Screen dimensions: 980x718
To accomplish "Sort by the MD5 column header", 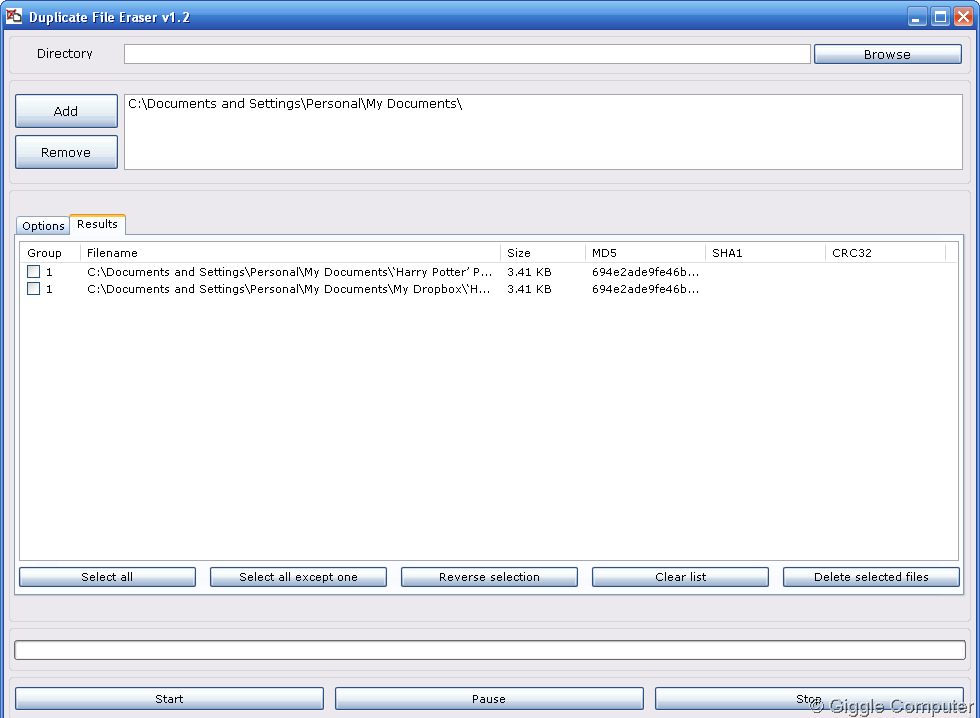I will pos(645,253).
